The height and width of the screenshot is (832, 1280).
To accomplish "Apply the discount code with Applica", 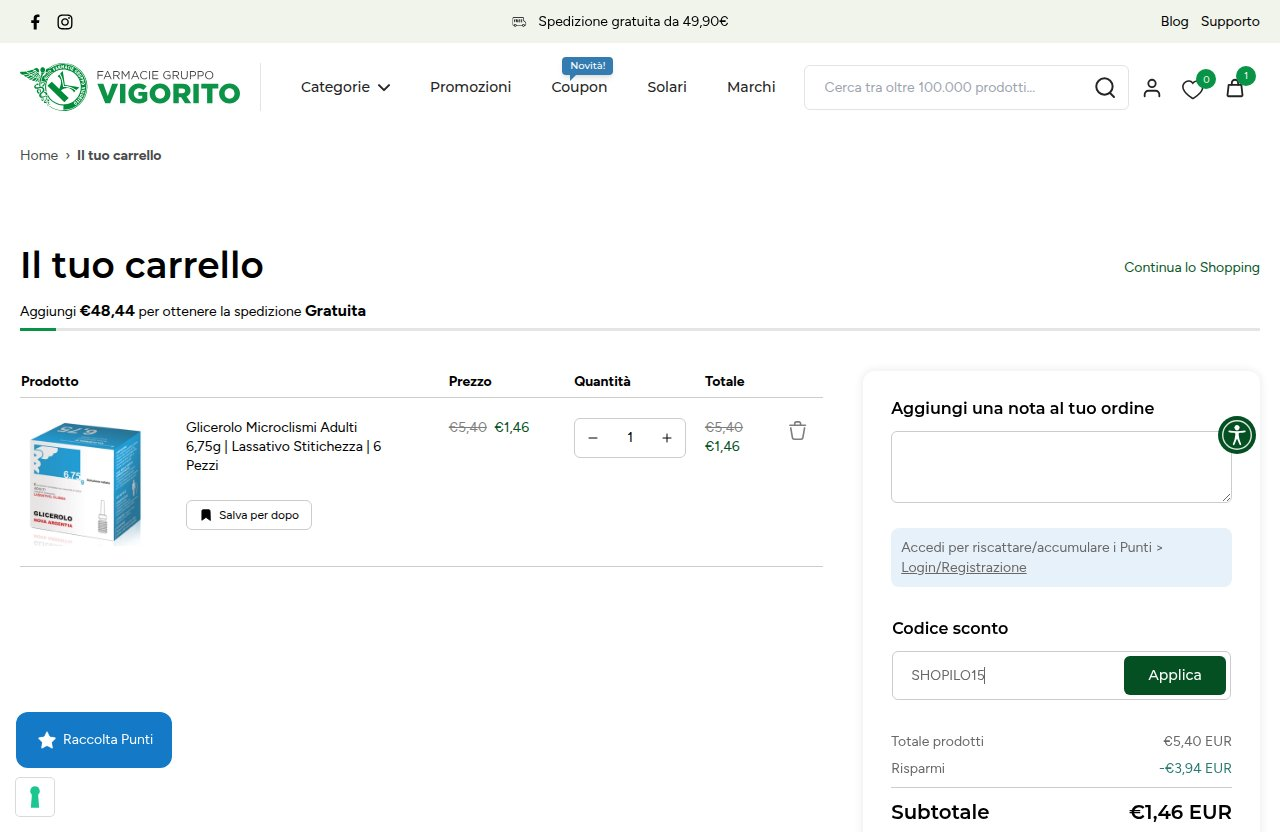I will coord(1175,675).
